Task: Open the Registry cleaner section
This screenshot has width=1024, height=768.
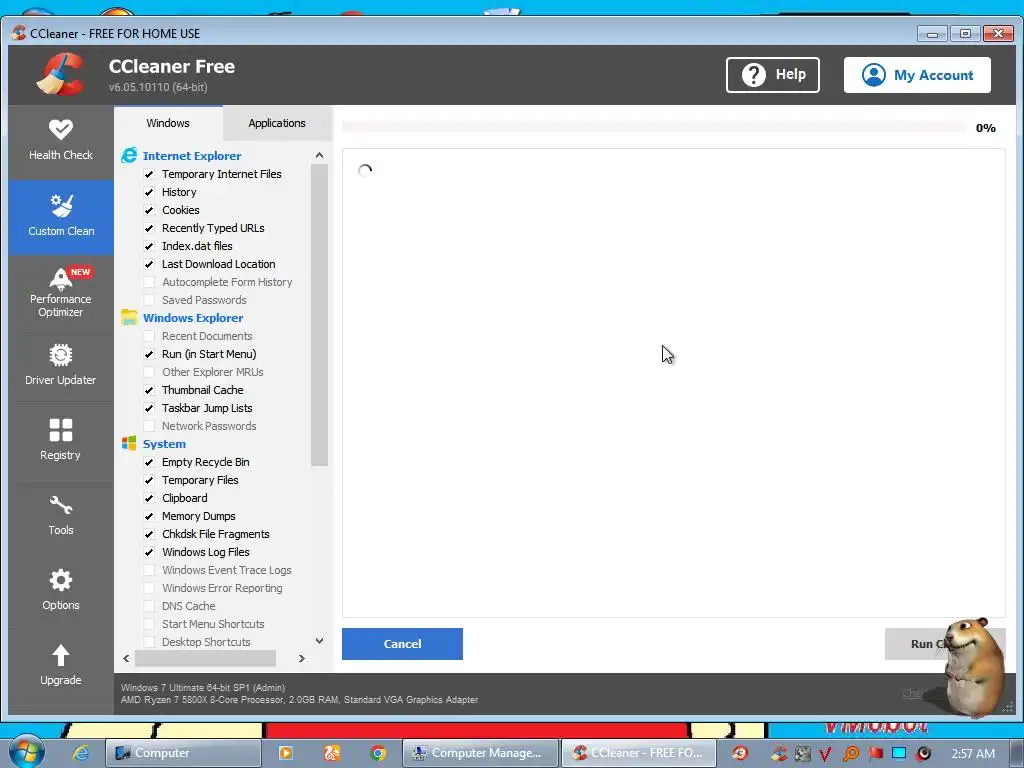Action: (61, 441)
